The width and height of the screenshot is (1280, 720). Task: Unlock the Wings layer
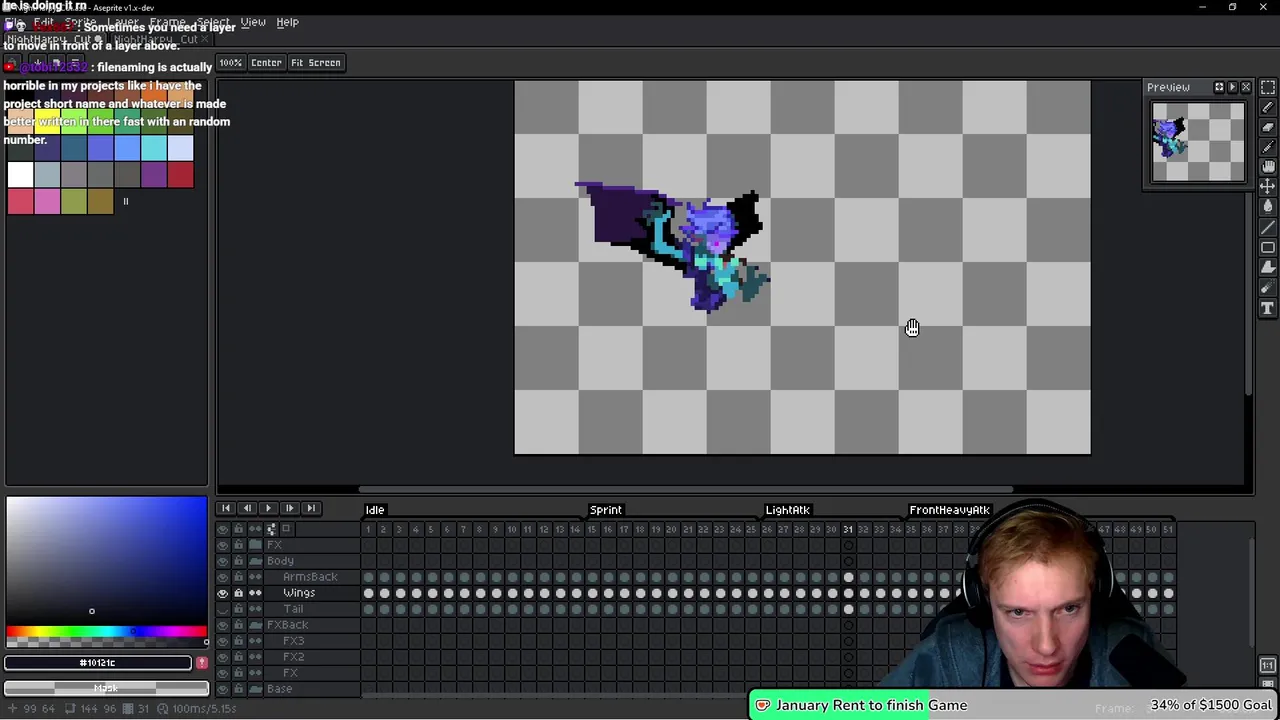(238, 593)
